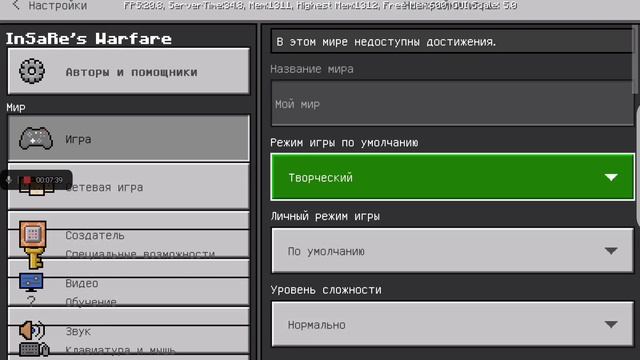Click the achievements unavailable notice
This screenshot has height=360, width=640.
(452, 42)
